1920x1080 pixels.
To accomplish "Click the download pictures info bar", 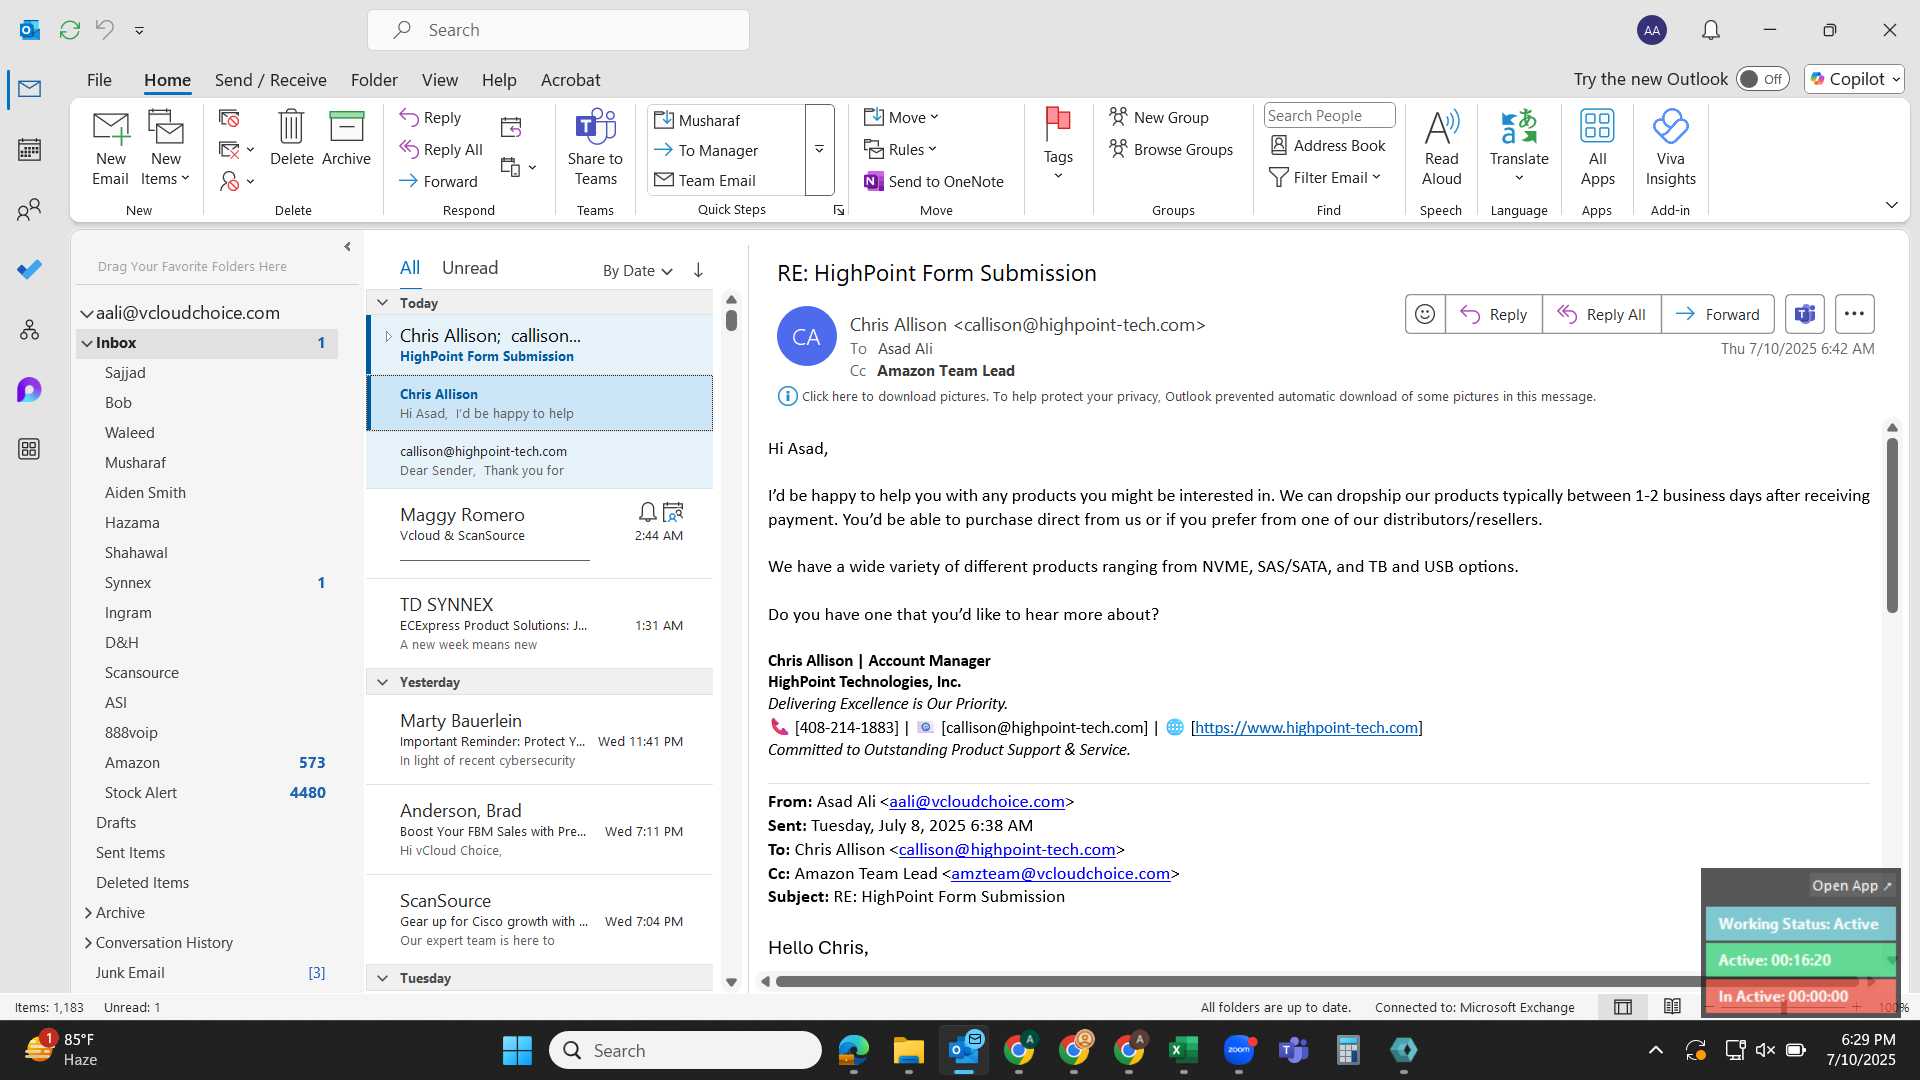I will [1187, 397].
